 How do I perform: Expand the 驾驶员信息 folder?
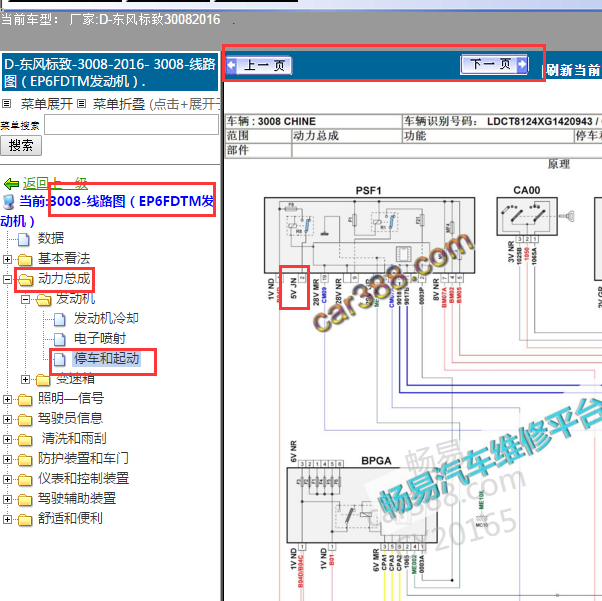7,419
